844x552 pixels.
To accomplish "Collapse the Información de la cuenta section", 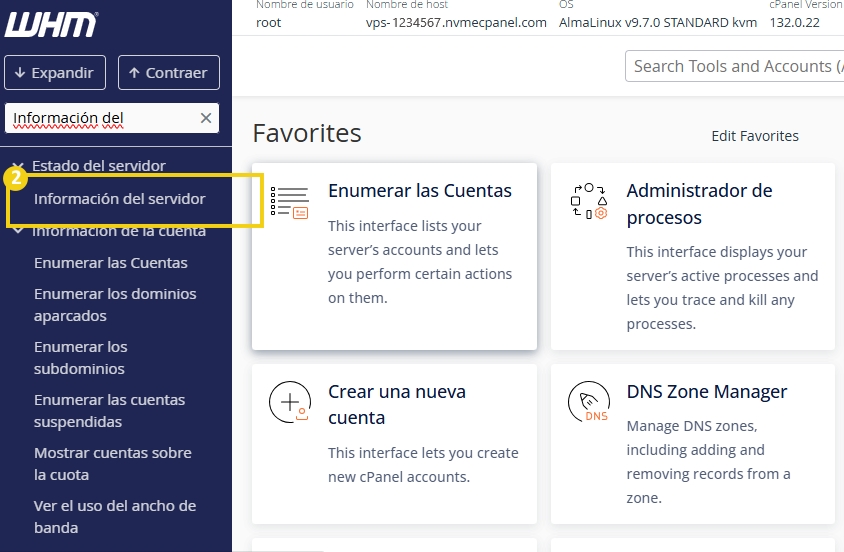I will (18, 231).
